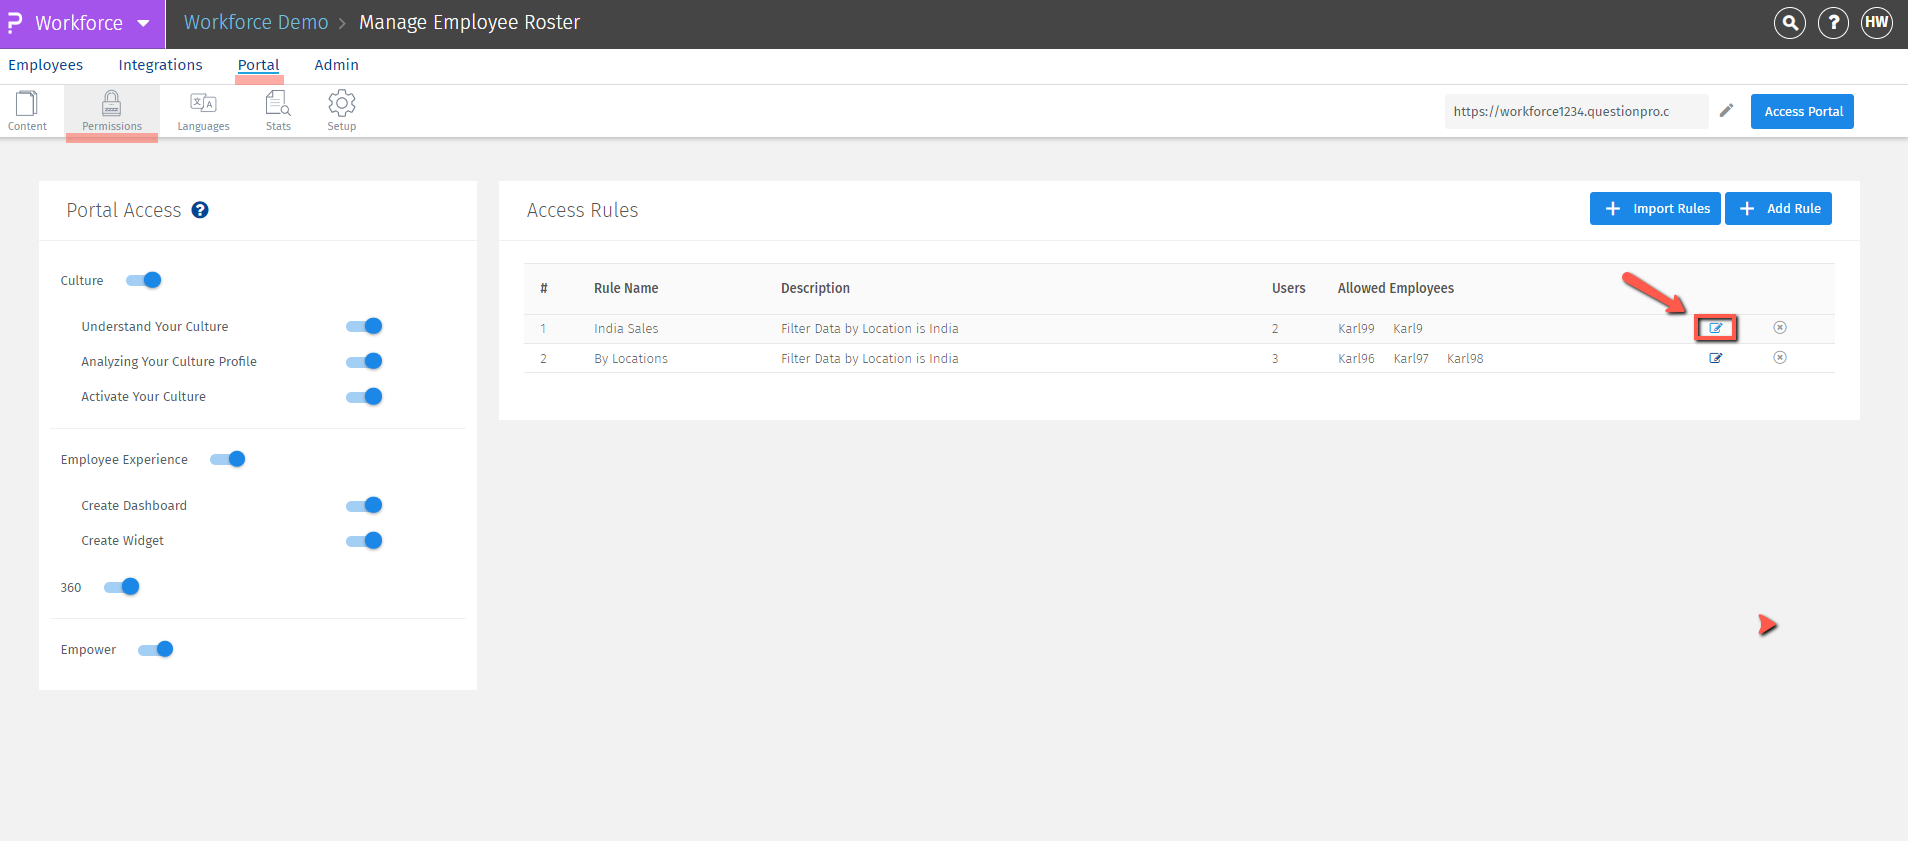The width and height of the screenshot is (1908, 841).
Task: Toggle the 360 switch
Action: click(122, 587)
